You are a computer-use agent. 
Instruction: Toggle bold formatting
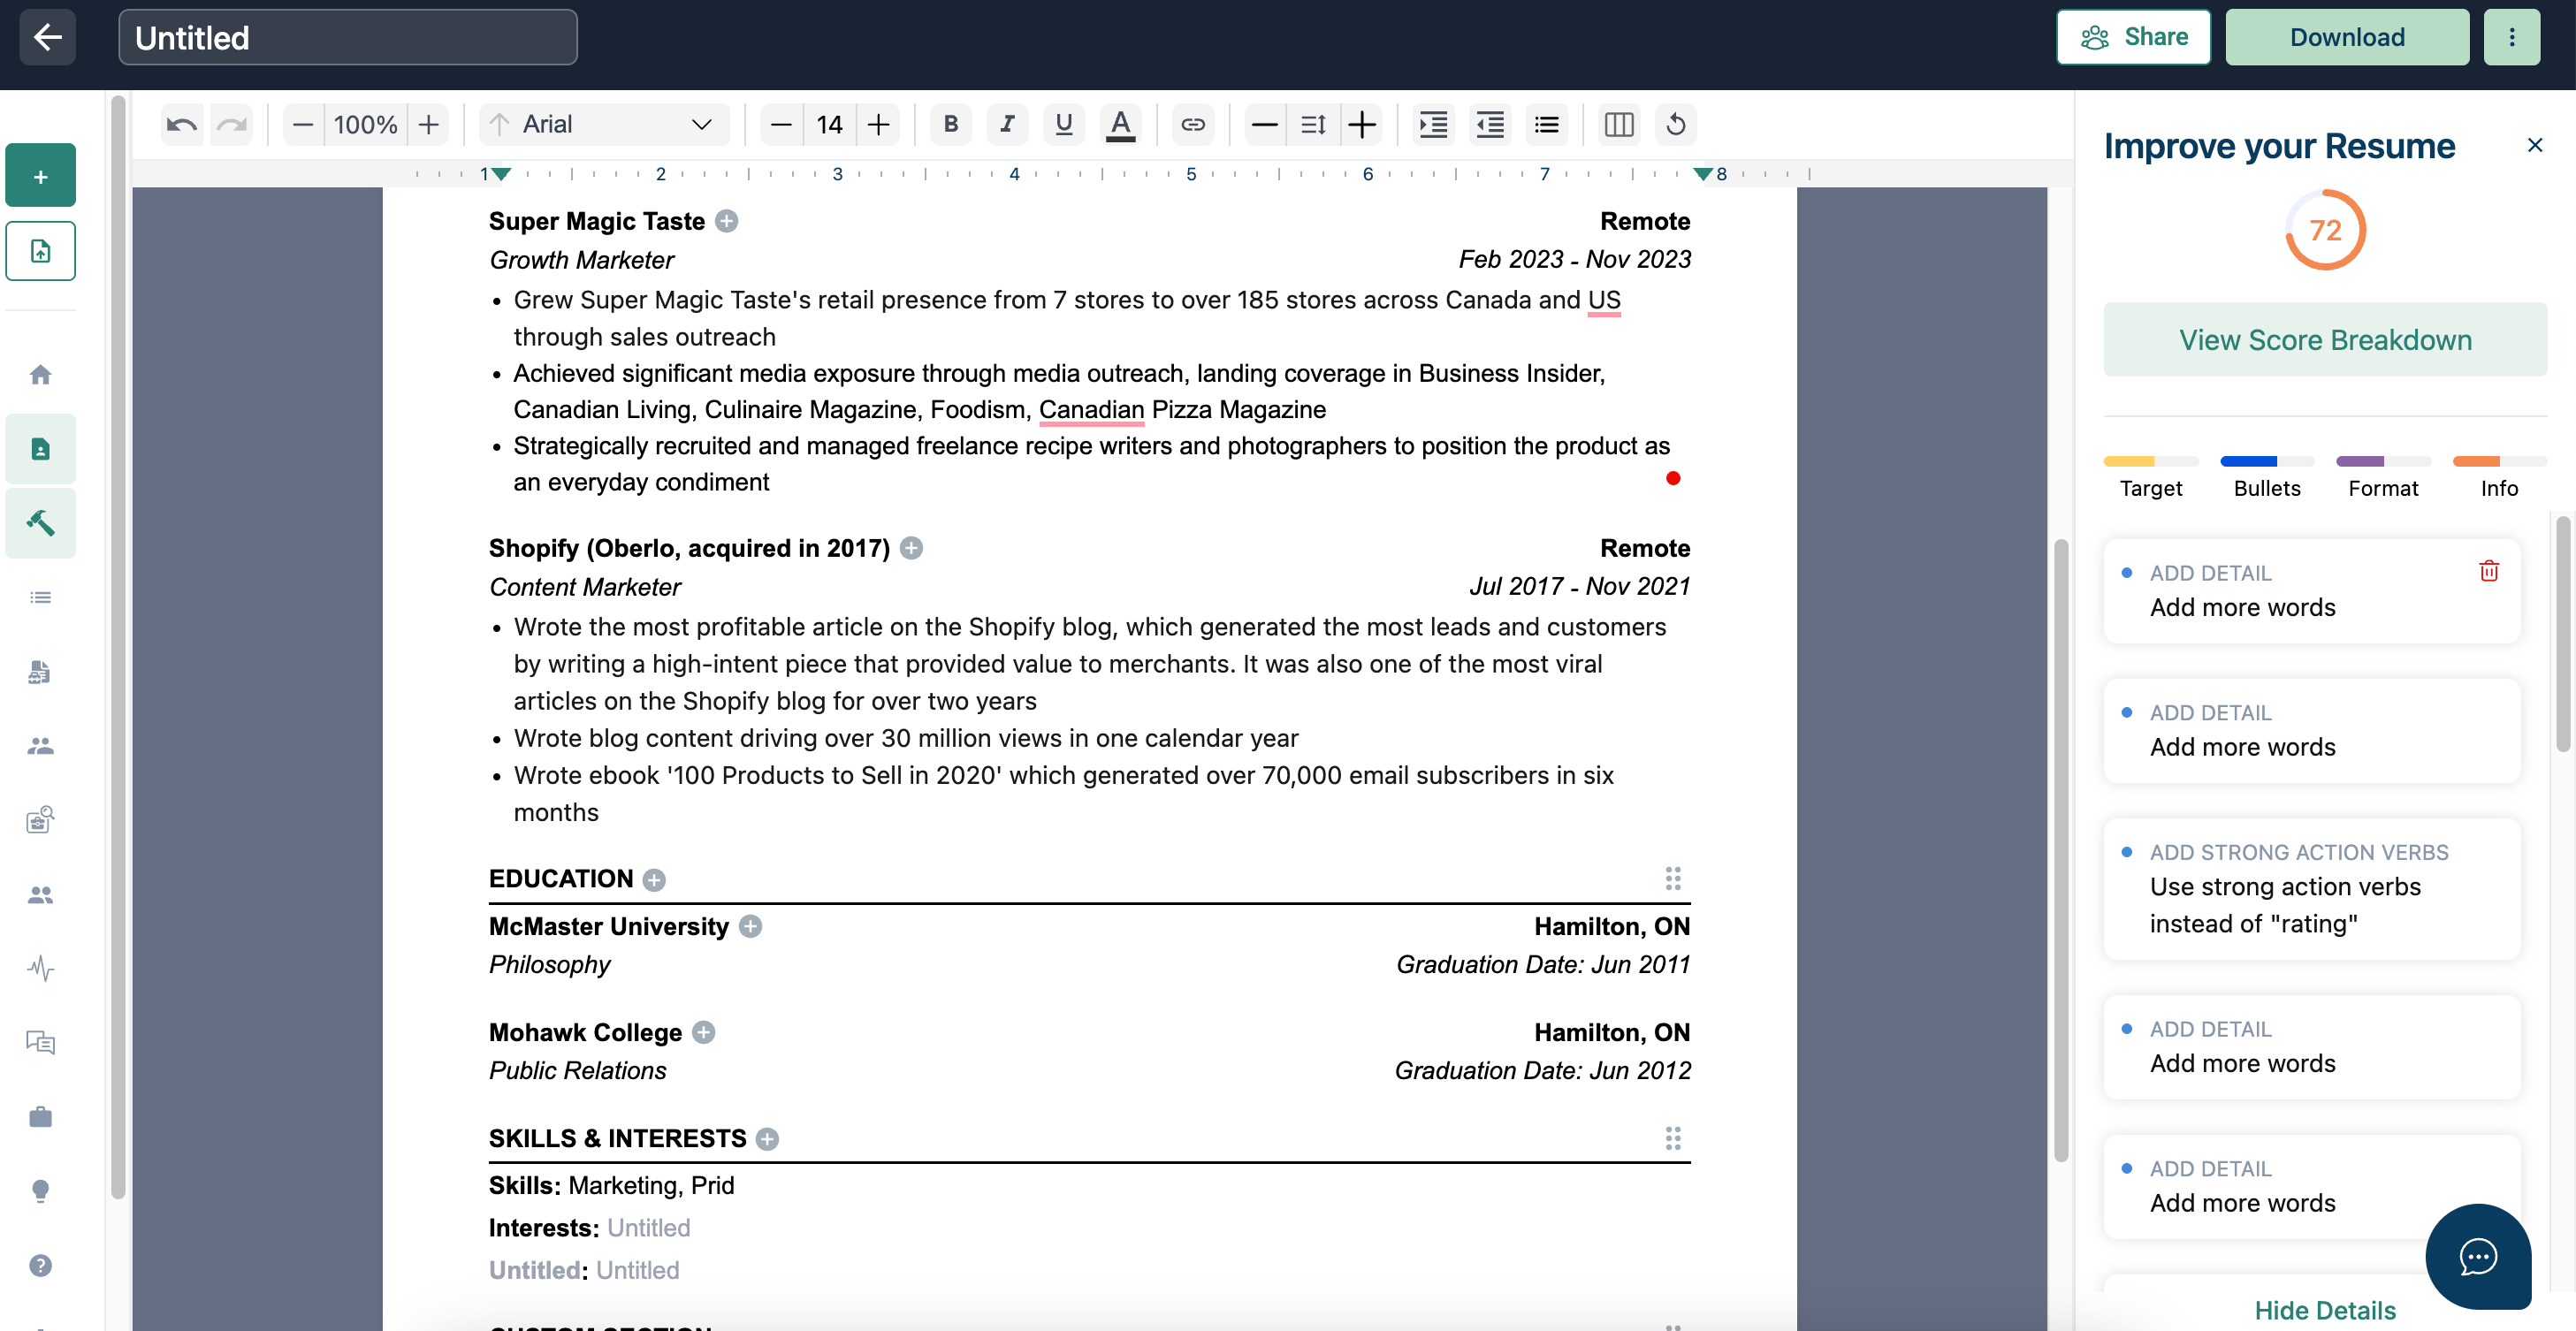[x=950, y=124]
